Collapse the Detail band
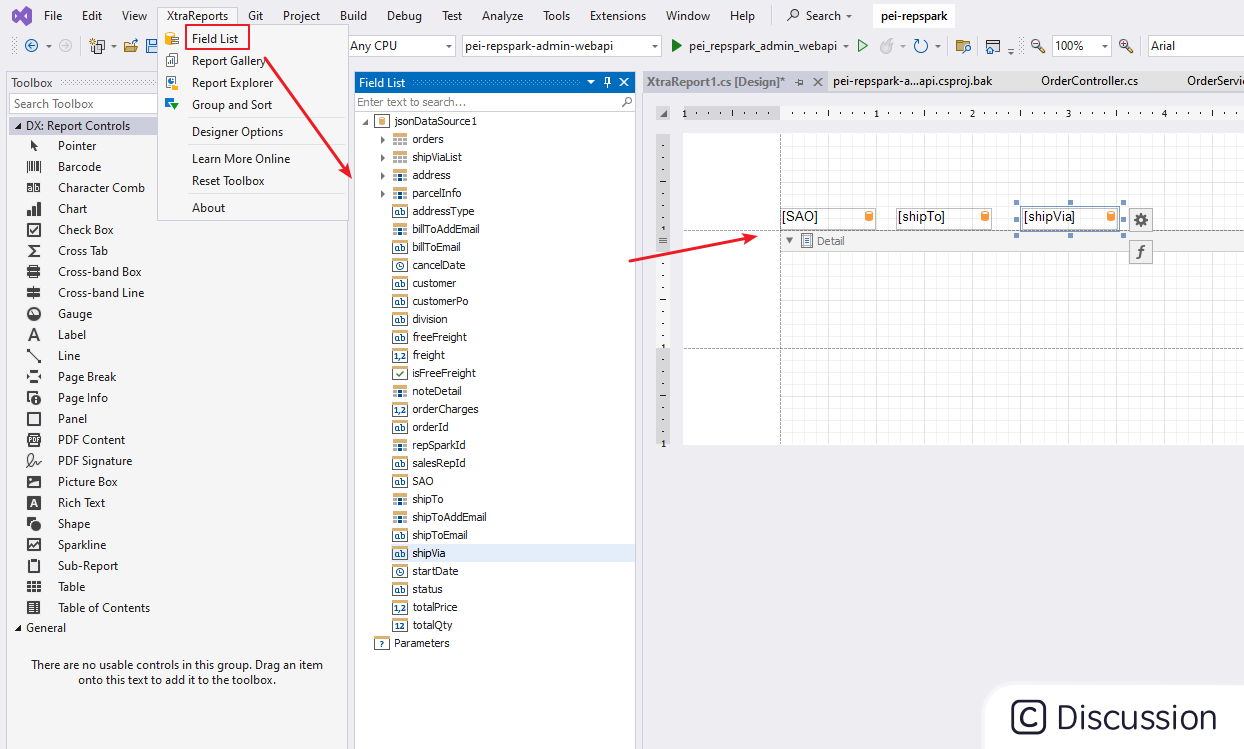This screenshot has height=749, width=1244. pyautogui.click(x=789, y=240)
